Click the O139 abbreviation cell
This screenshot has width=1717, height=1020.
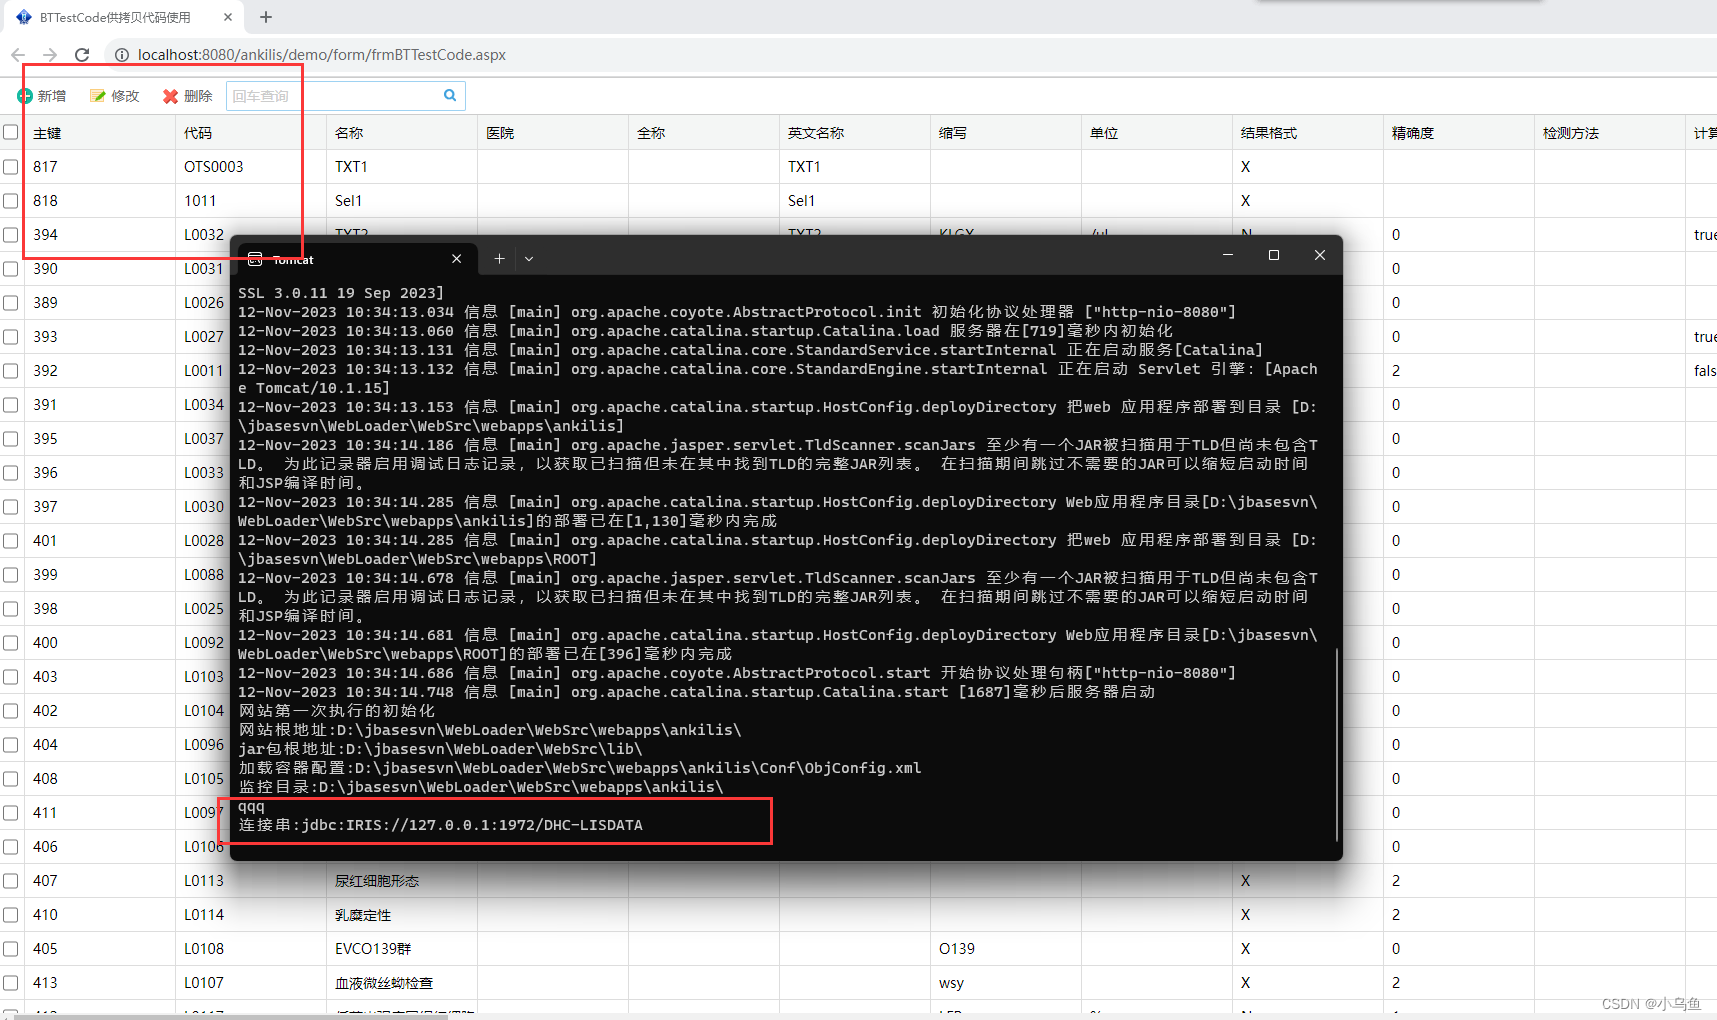pos(1006,949)
